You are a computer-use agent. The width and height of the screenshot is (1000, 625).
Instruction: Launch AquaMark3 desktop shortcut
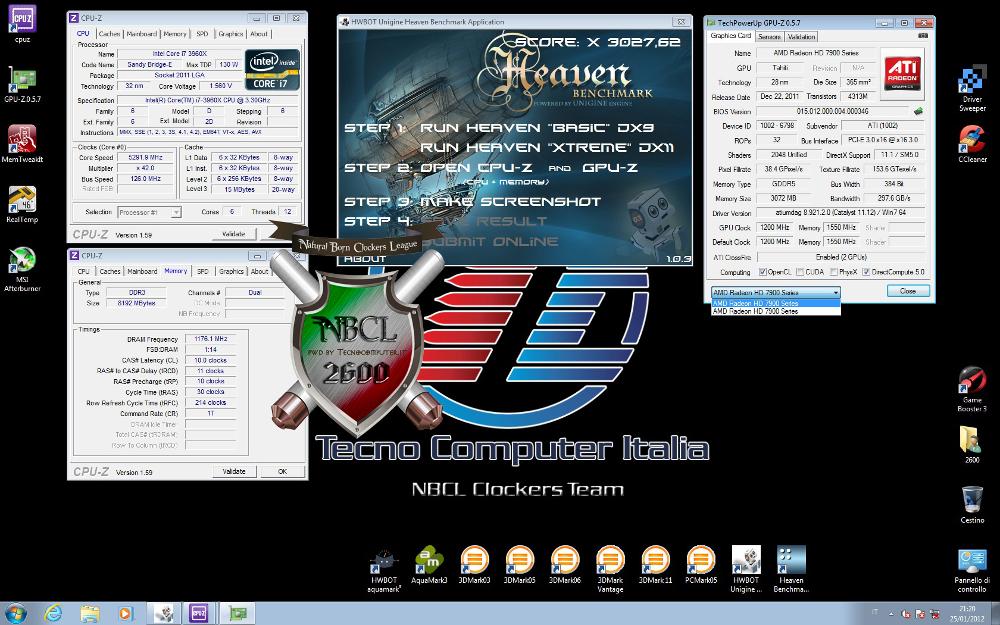tap(429, 565)
